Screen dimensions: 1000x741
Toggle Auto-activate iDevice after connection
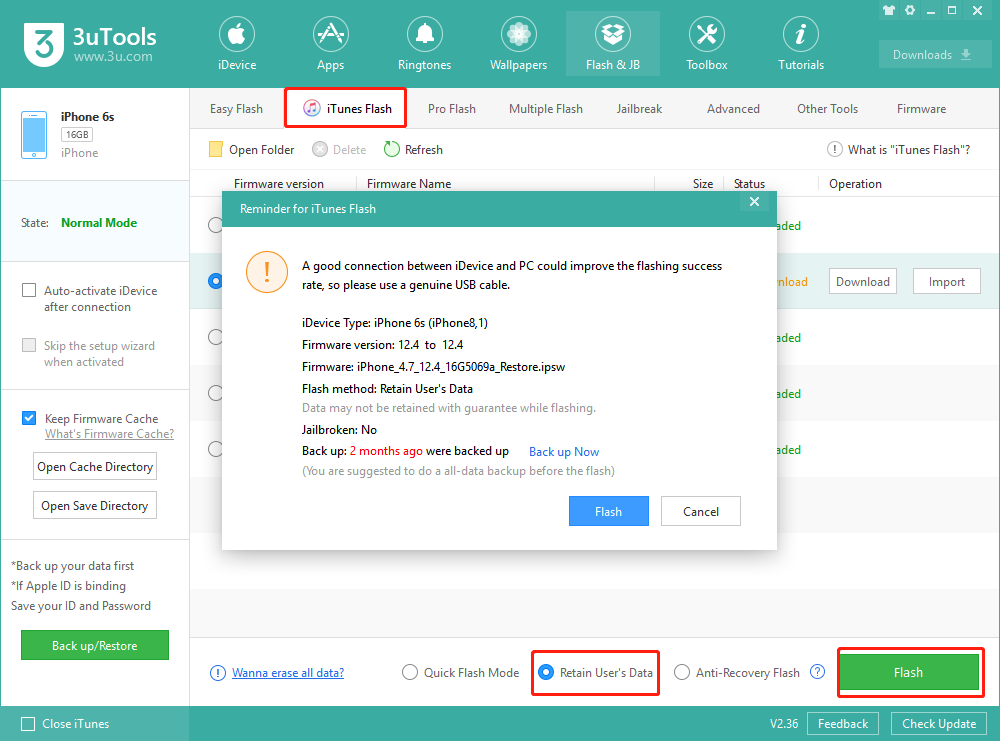click(x=29, y=290)
